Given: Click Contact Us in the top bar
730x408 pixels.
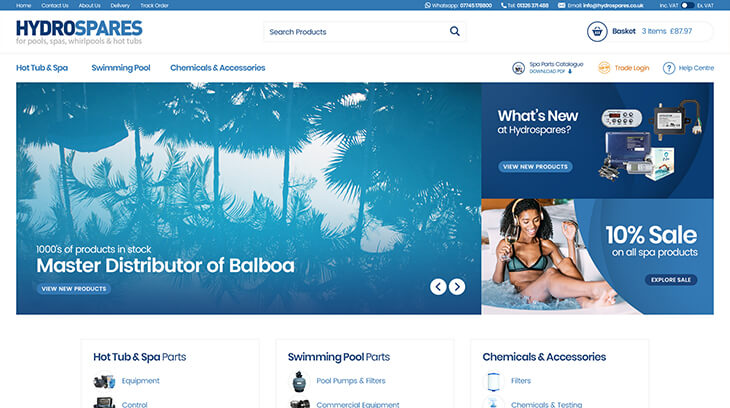Looking at the screenshot, I should 55,6.
